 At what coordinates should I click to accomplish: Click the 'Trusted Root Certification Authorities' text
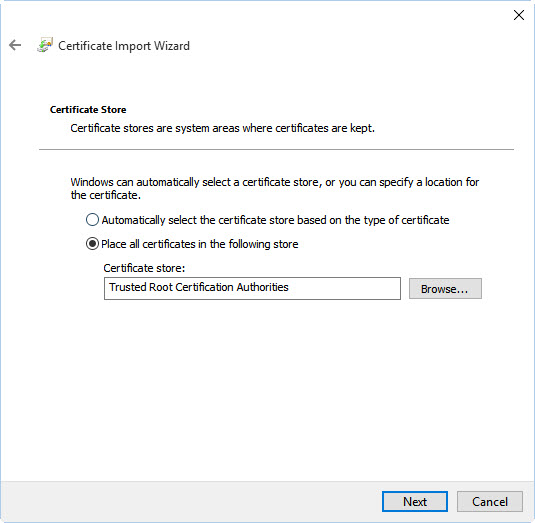coord(199,287)
